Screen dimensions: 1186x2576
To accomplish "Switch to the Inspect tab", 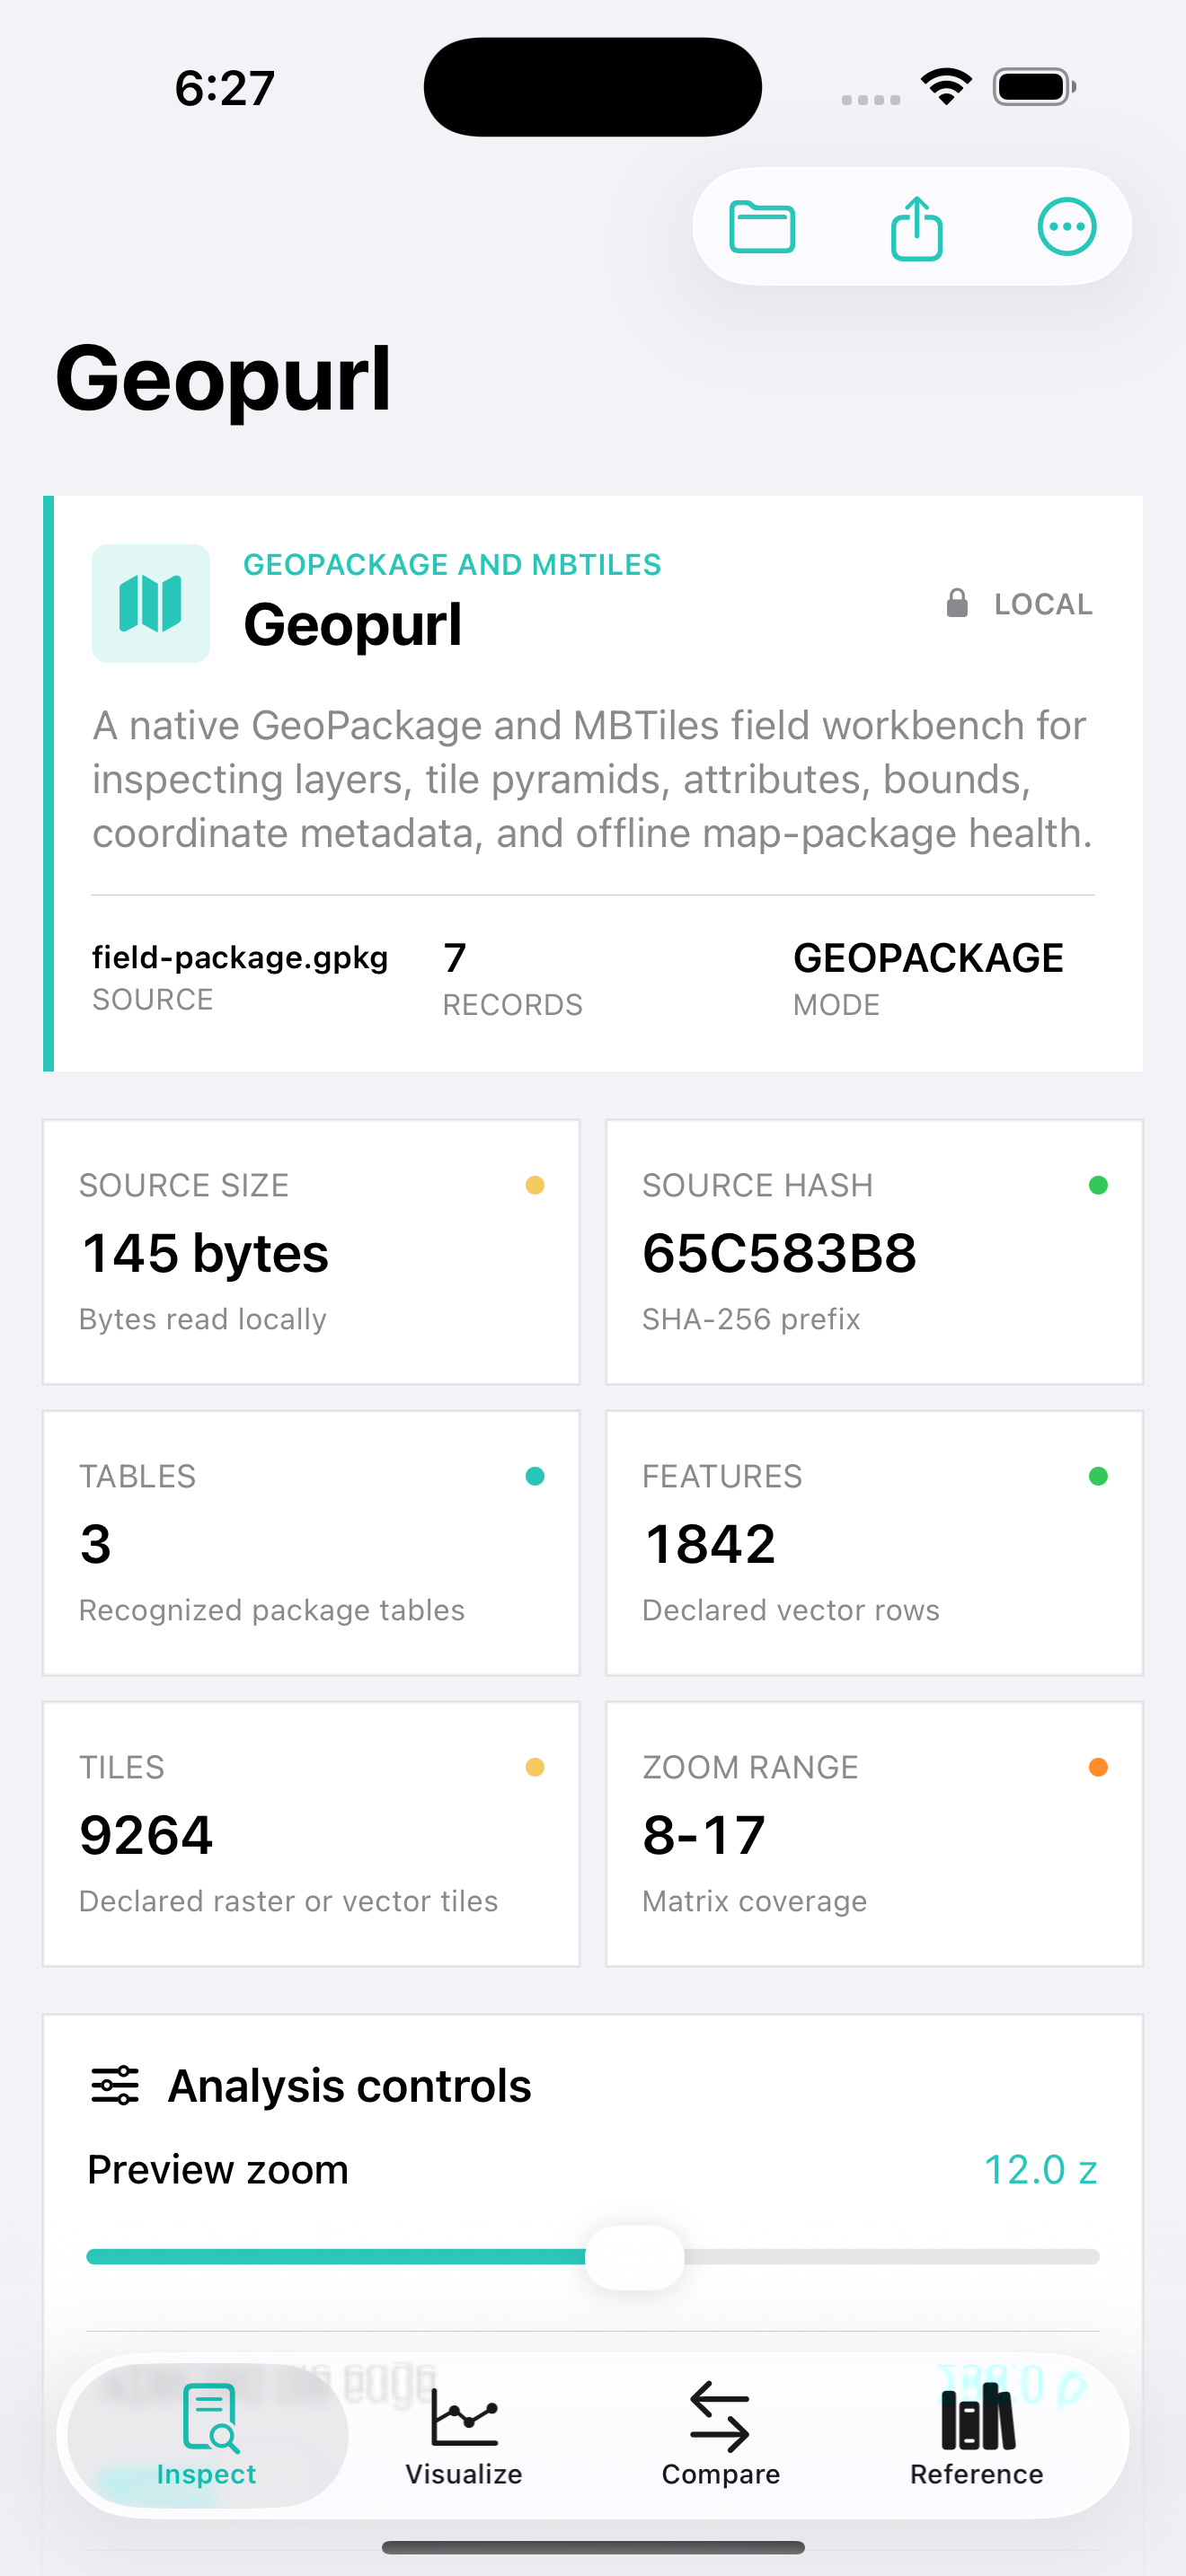I will (x=207, y=2435).
